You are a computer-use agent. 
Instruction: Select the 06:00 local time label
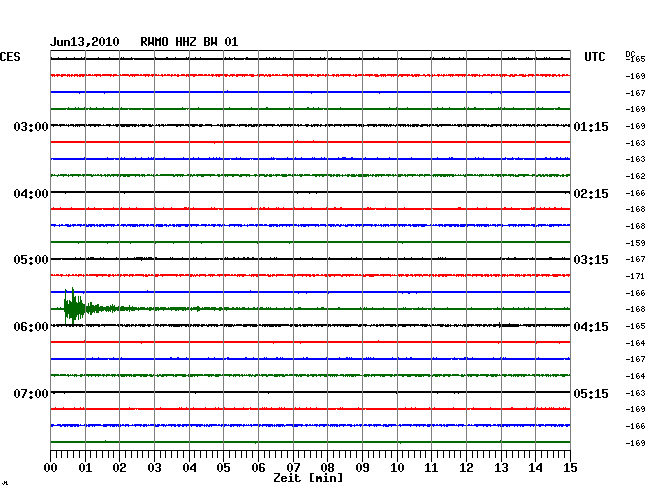[x=31, y=327]
